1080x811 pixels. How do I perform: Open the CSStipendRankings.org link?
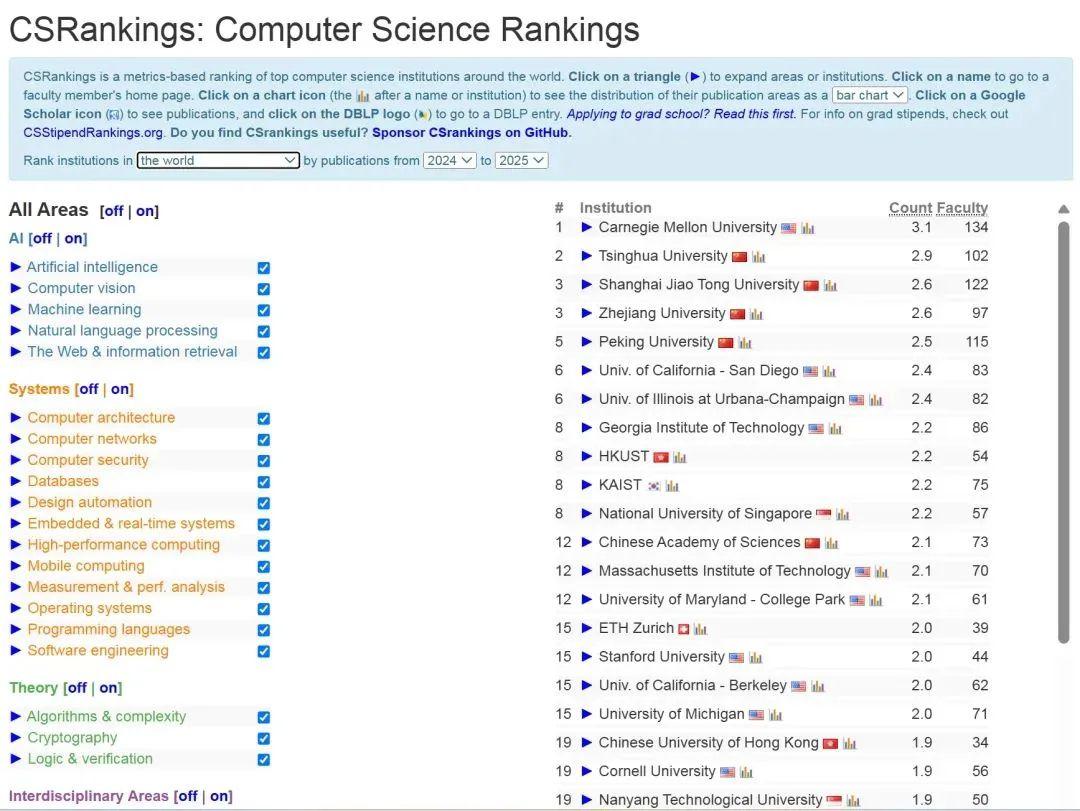pos(93,132)
